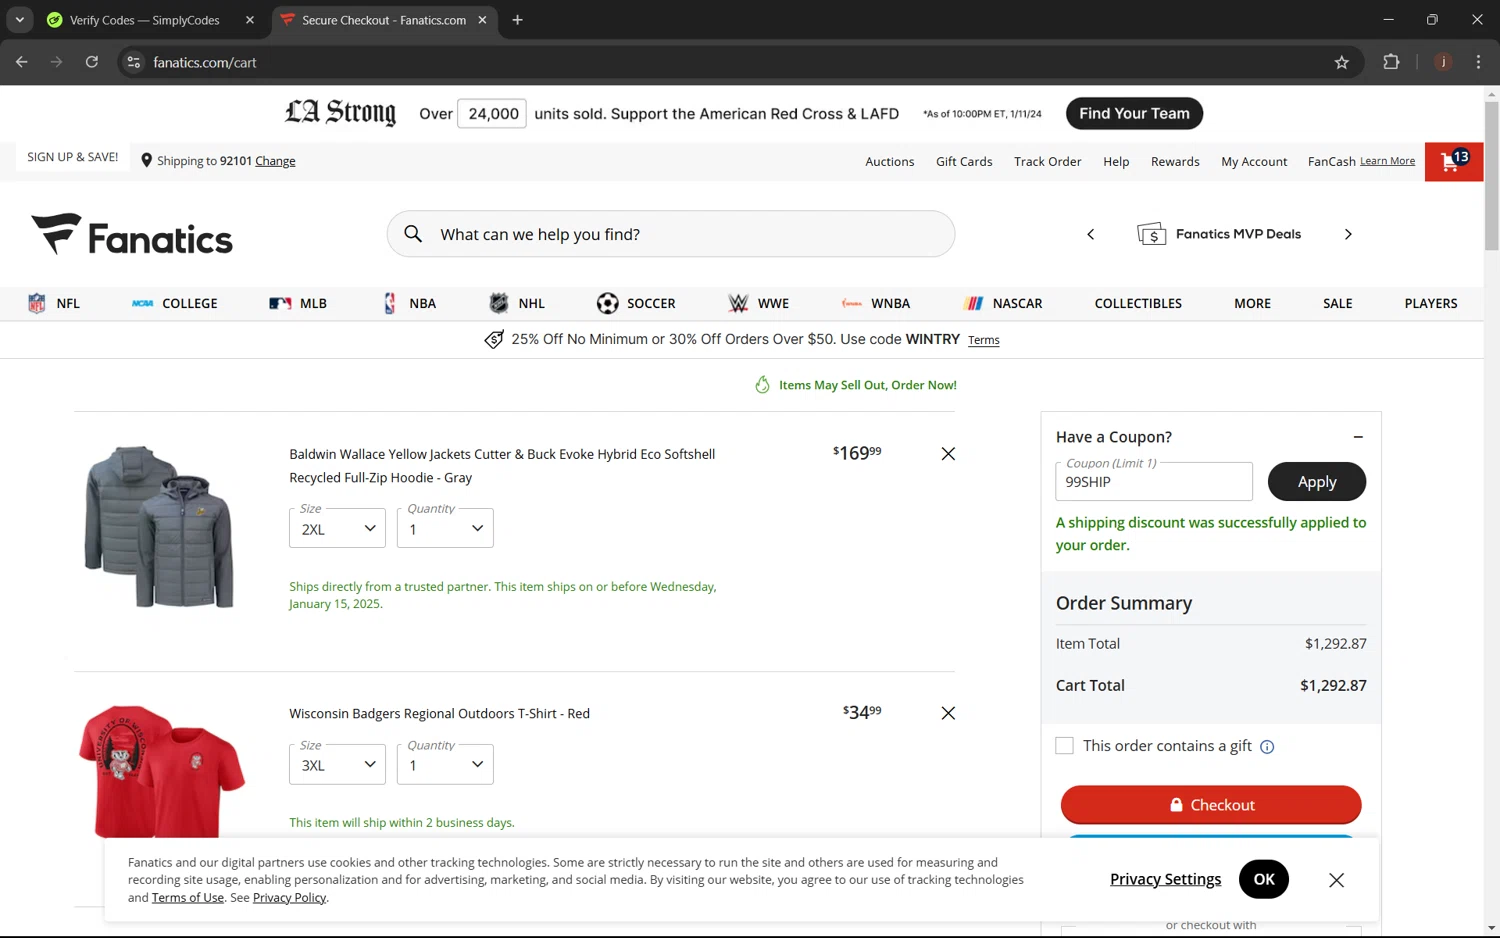Screen dimensions: 1500x938
Task: Open the T-shirt 3XL size dropdown
Action: tap(337, 765)
